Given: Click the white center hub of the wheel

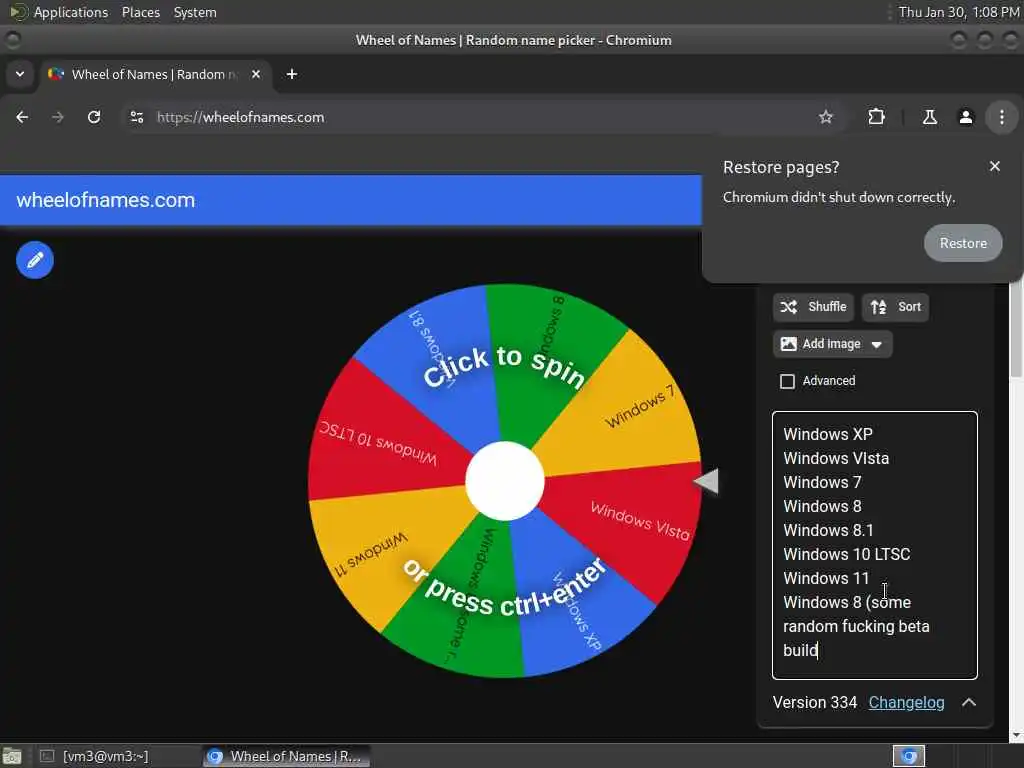Looking at the screenshot, I should click(x=504, y=481).
